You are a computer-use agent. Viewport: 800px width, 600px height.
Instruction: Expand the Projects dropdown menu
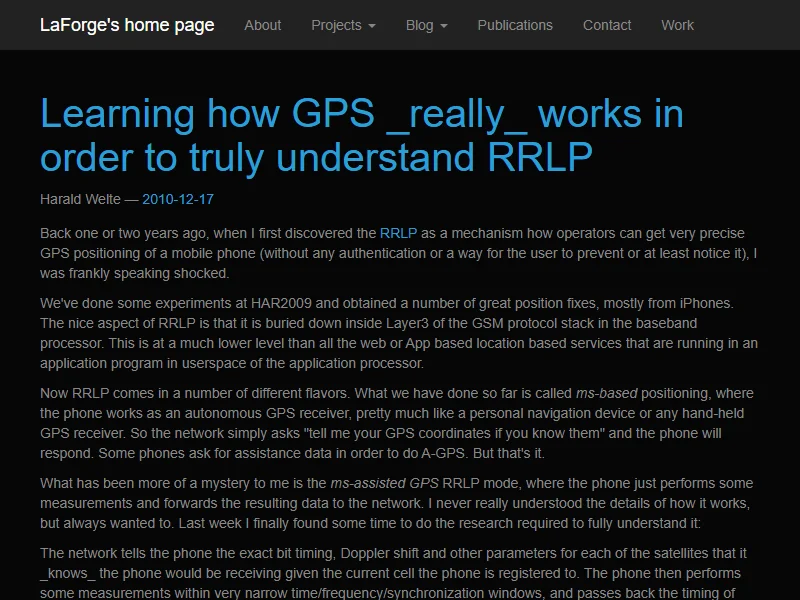[x=343, y=25]
